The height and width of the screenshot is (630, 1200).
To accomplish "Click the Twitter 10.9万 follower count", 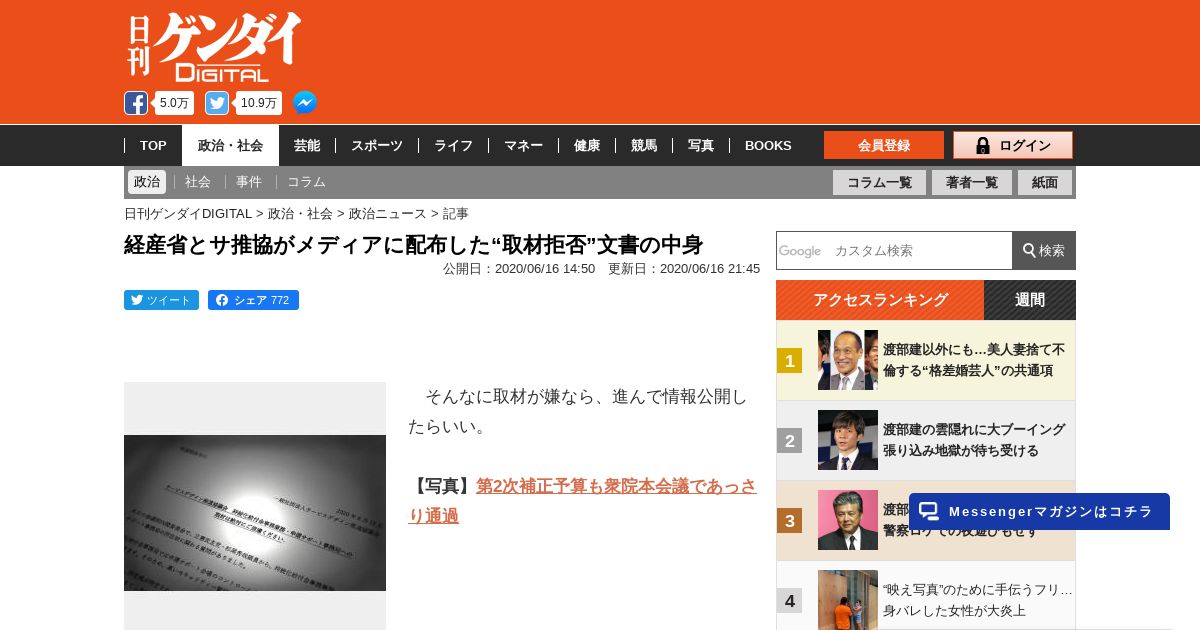I will [x=259, y=103].
